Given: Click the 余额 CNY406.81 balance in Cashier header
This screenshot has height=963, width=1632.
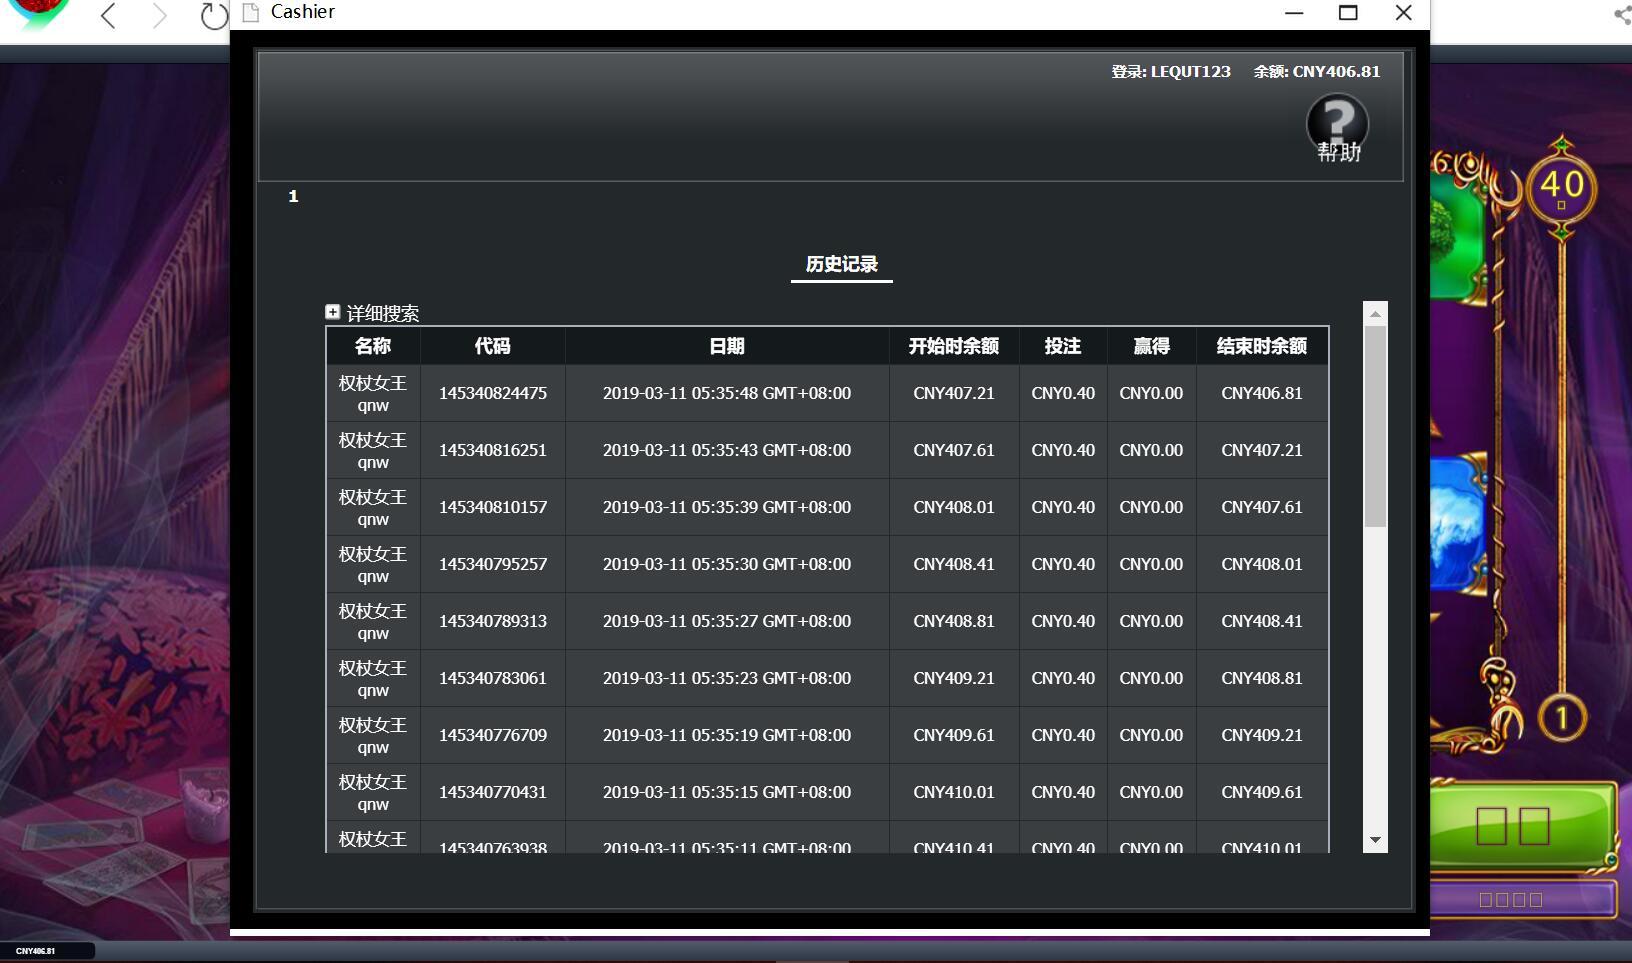Looking at the screenshot, I should pos(1317,72).
